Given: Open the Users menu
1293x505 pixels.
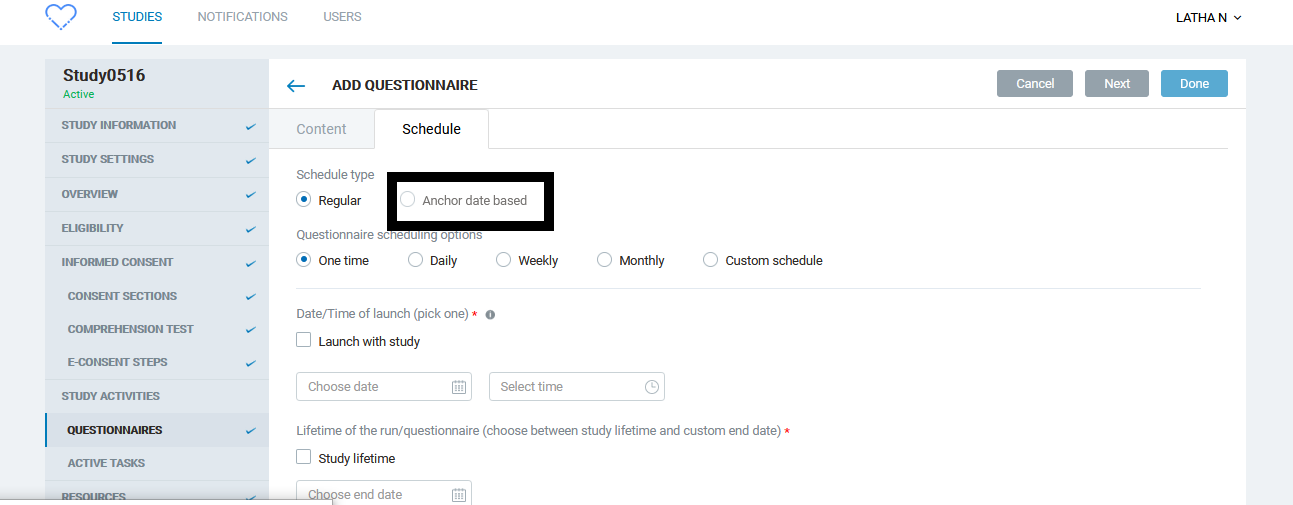Looking at the screenshot, I should pos(342,17).
